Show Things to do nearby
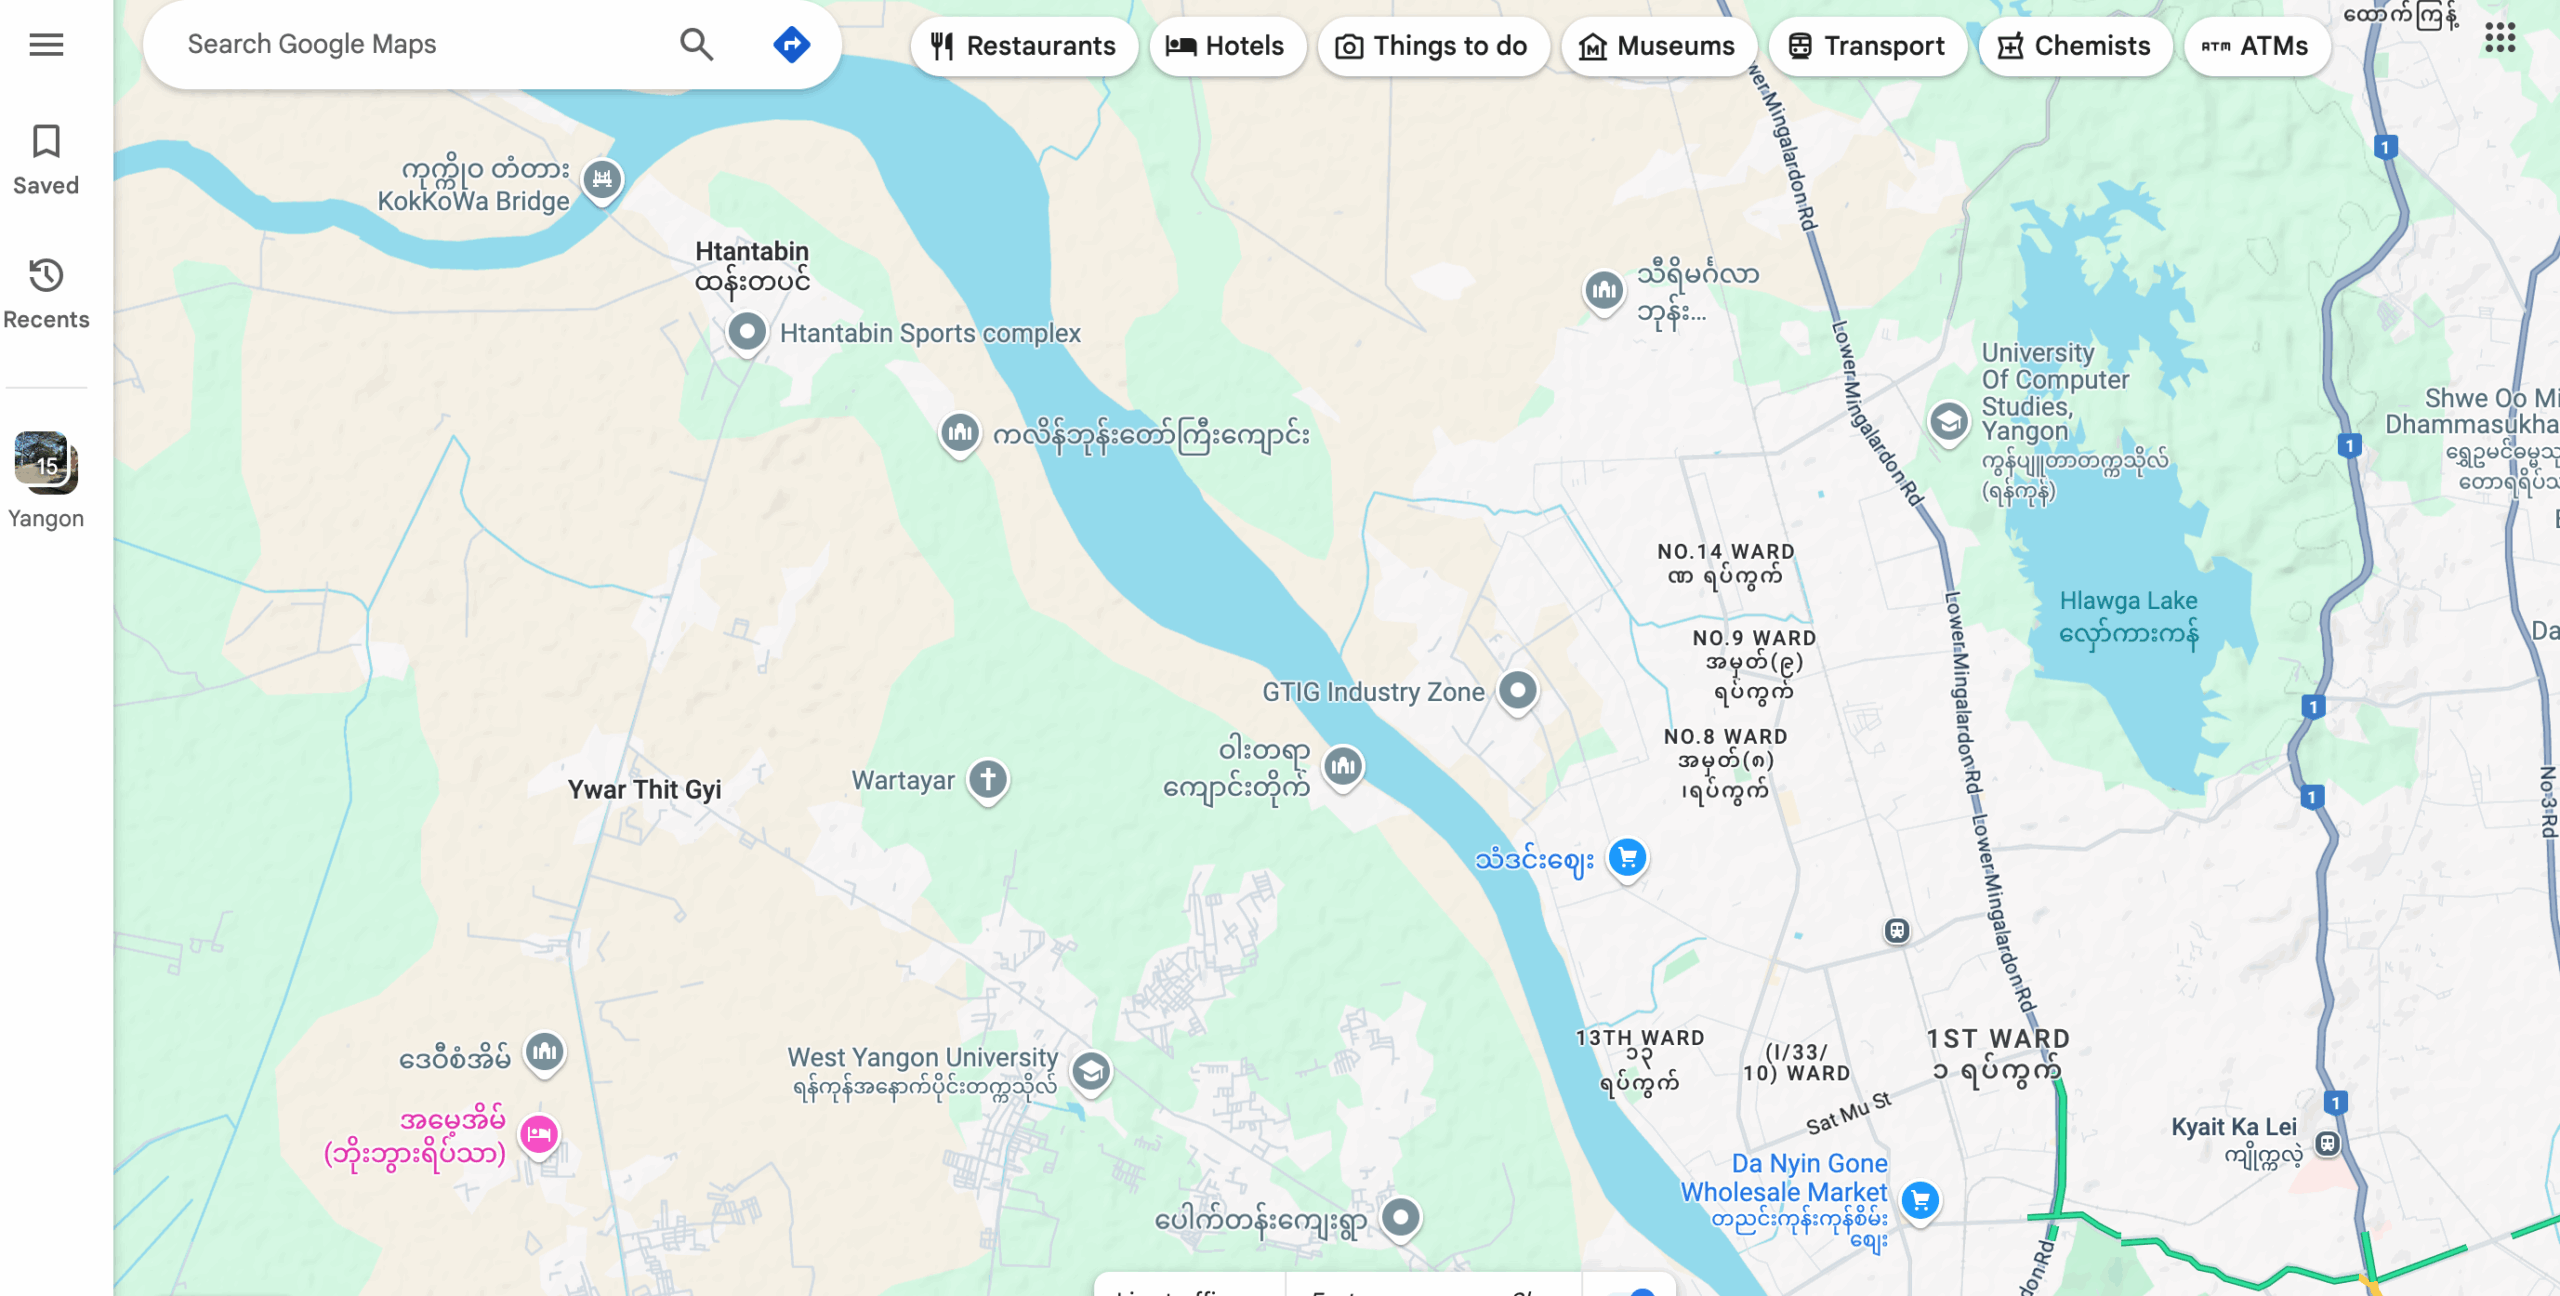 (x=1433, y=46)
